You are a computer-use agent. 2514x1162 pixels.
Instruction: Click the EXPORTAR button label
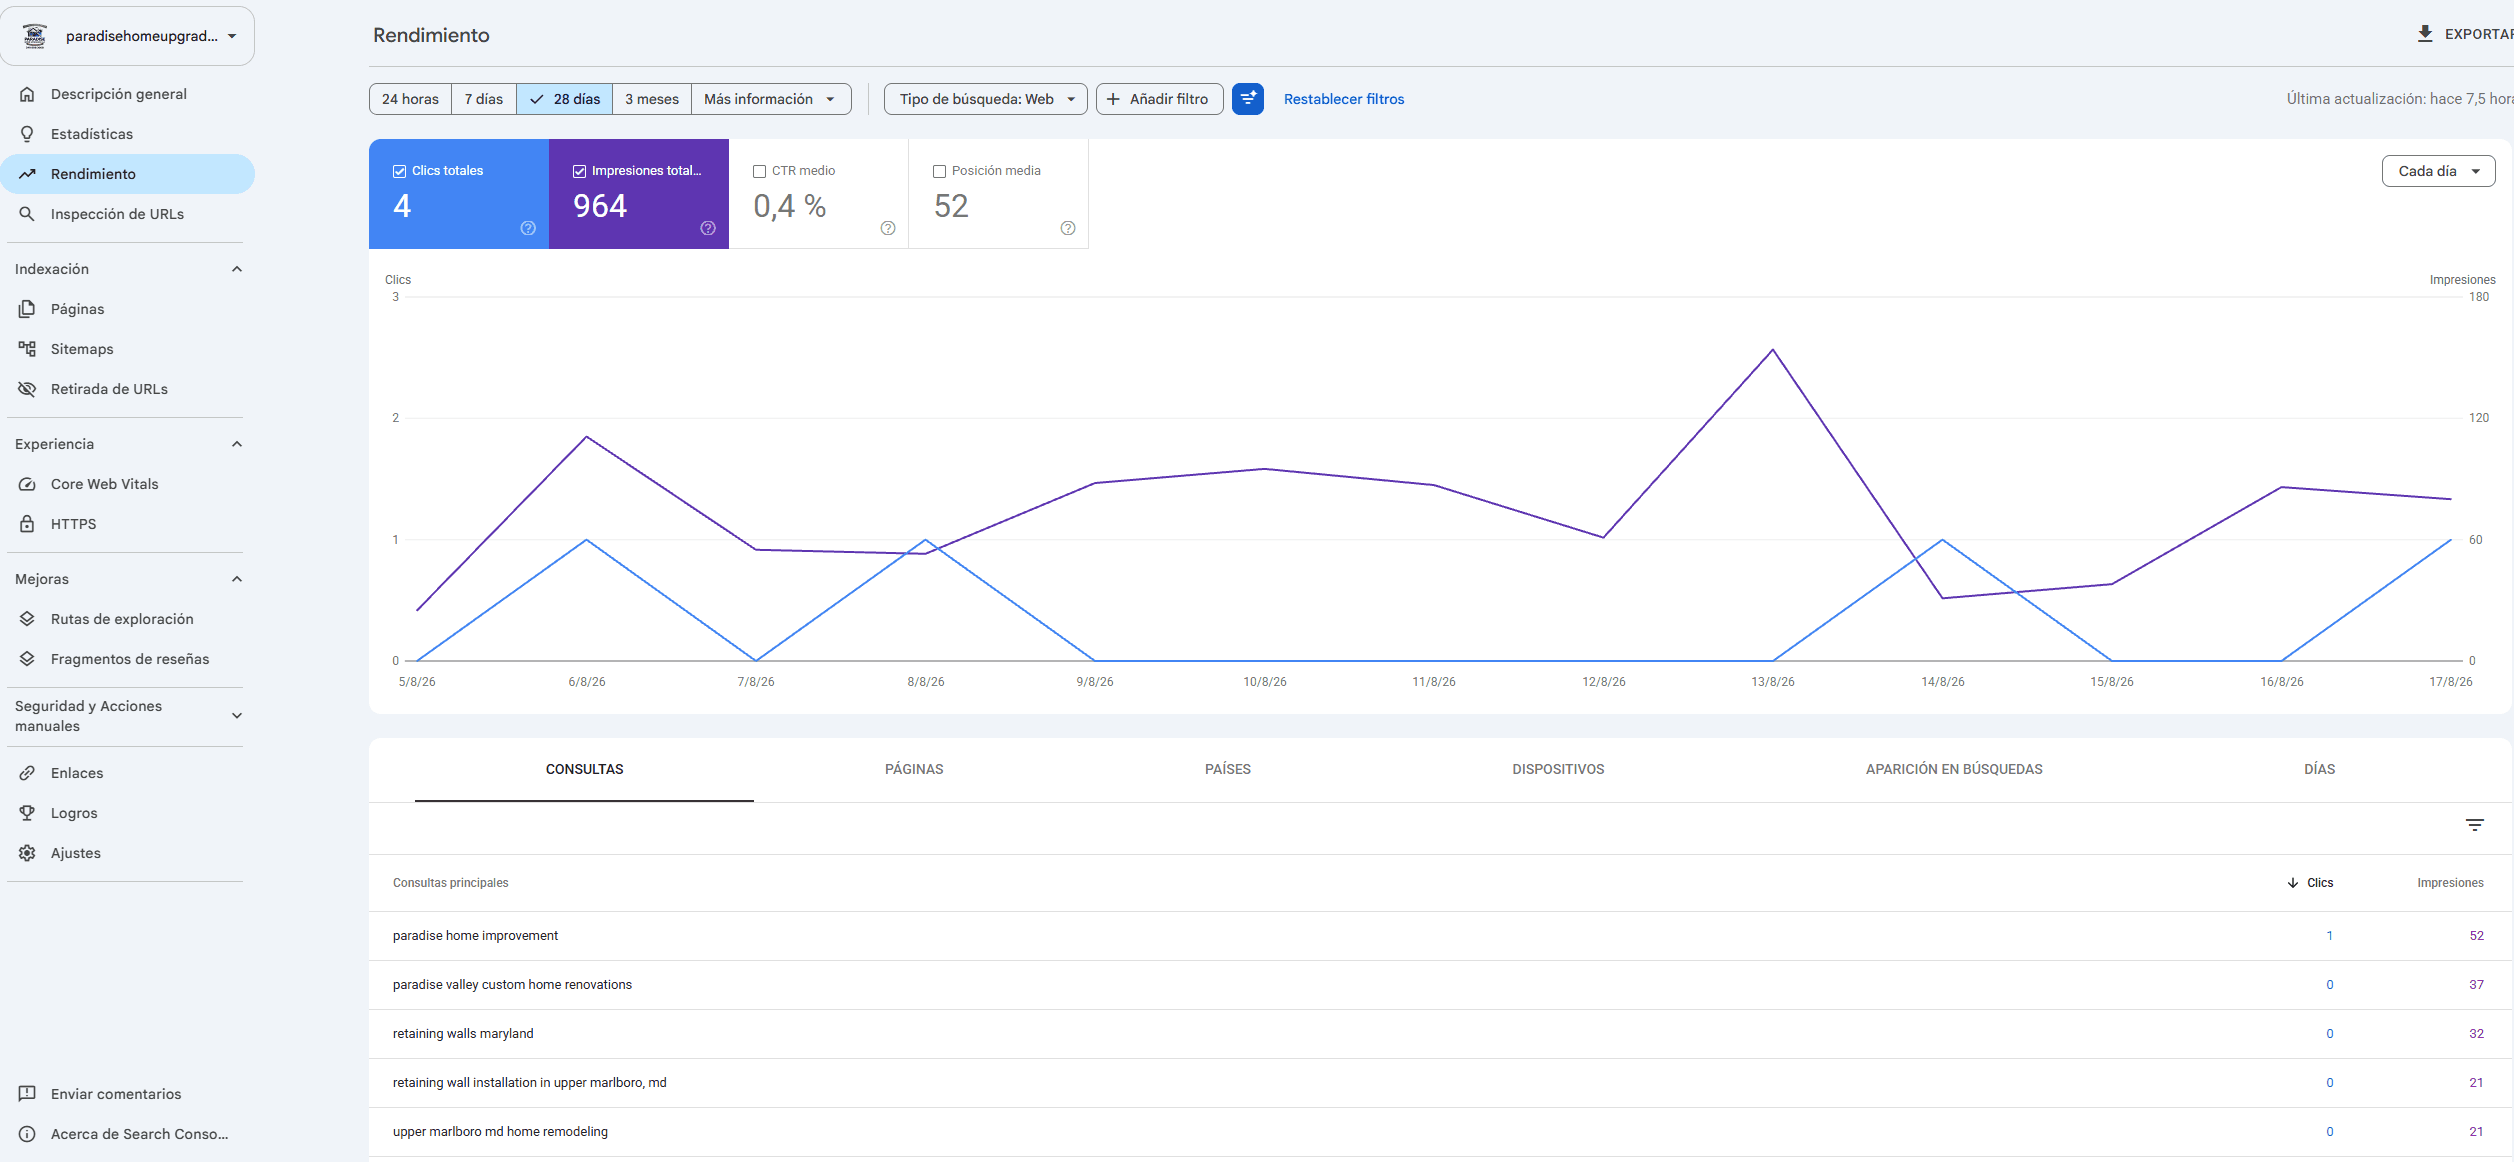coord(2479,34)
